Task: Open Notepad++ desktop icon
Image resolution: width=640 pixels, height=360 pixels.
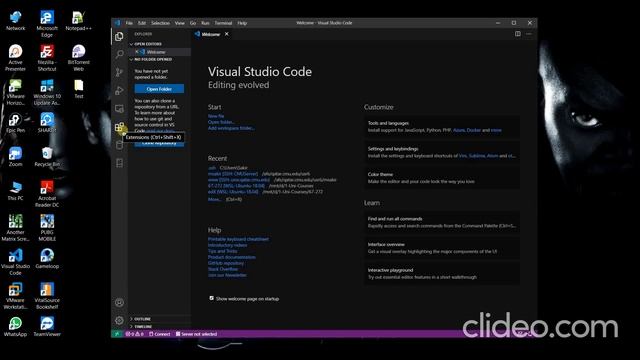Action: [x=78, y=21]
